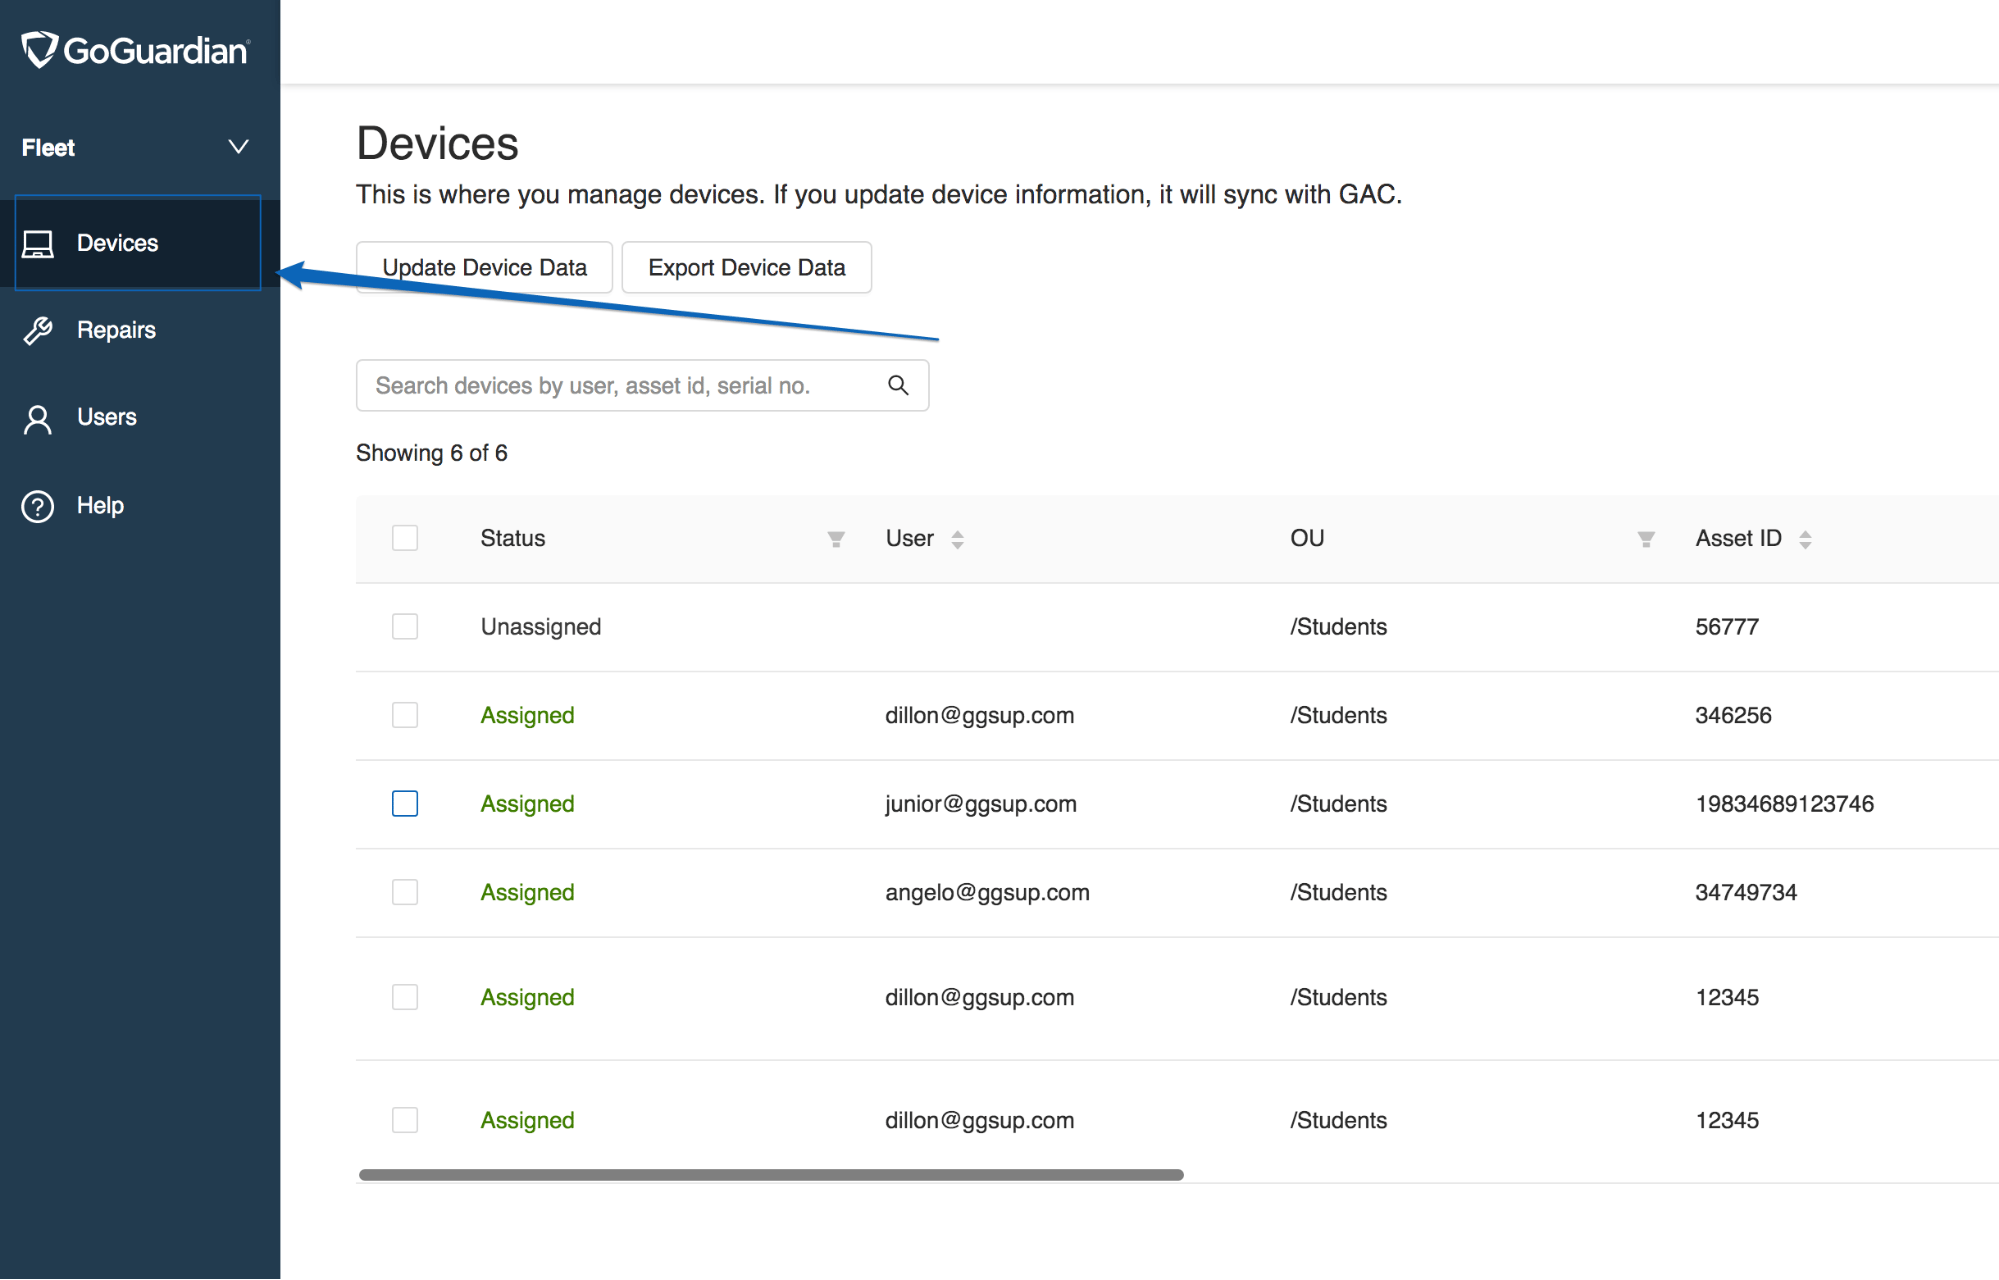Viewport: 1999px width, 1280px height.
Task: Check the box for asset 346256
Action: pos(405,715)
